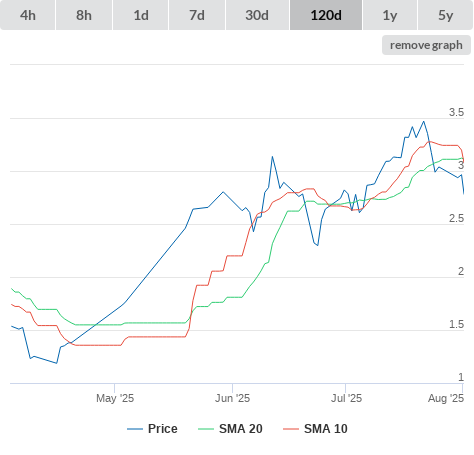The image size is (474, 455).
Task: Click the Jul '25 axis label
Action: click(346, 398)
